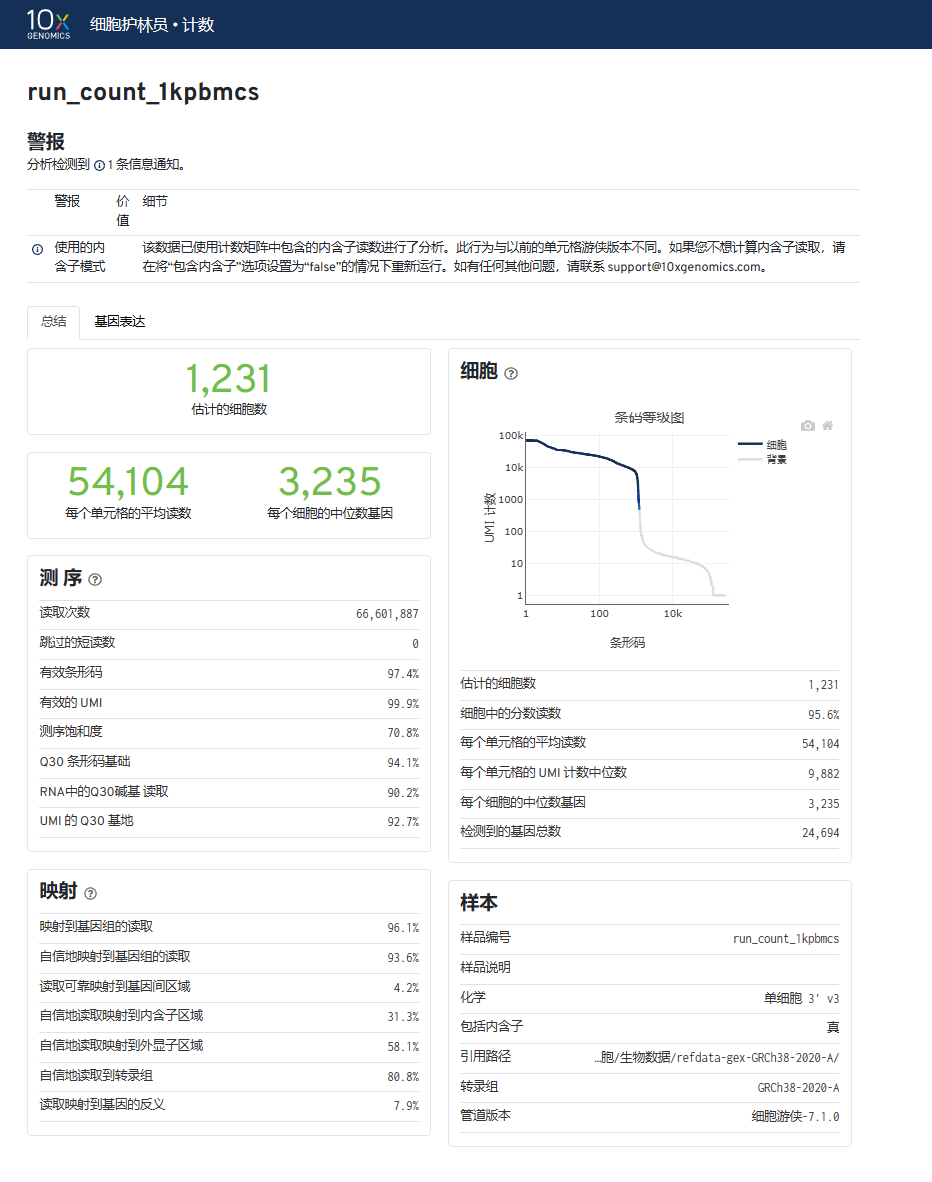Reset plot axes with the home icon
Screen dimensions: 932x1182
827,425
